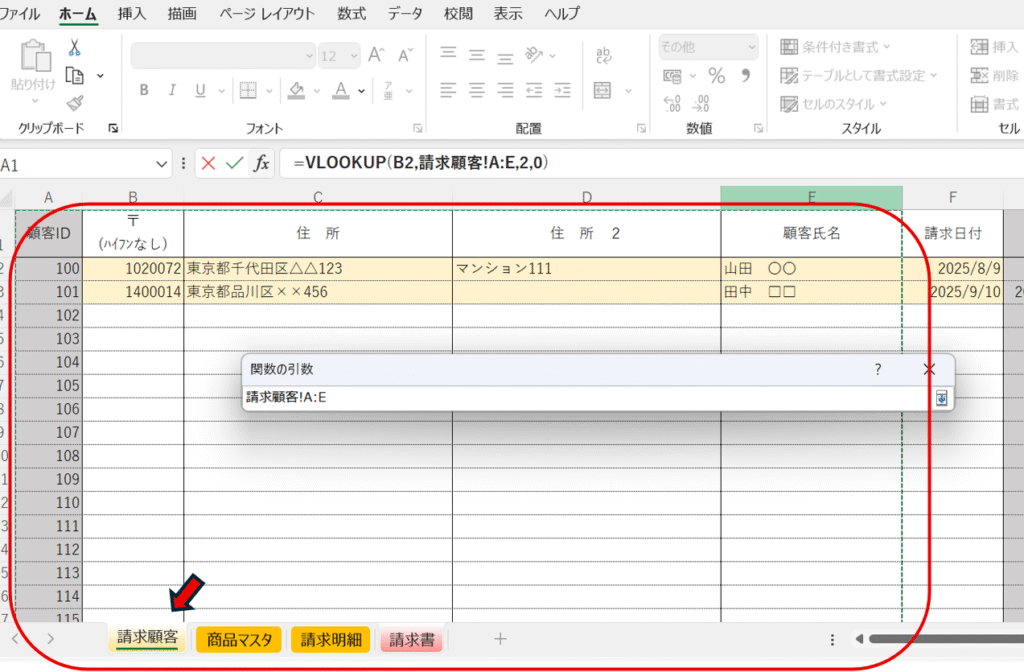The height and width of the screenshot is (672, 1024).
Task: Click the Format Painter brush icon
Action: [75, 101]
